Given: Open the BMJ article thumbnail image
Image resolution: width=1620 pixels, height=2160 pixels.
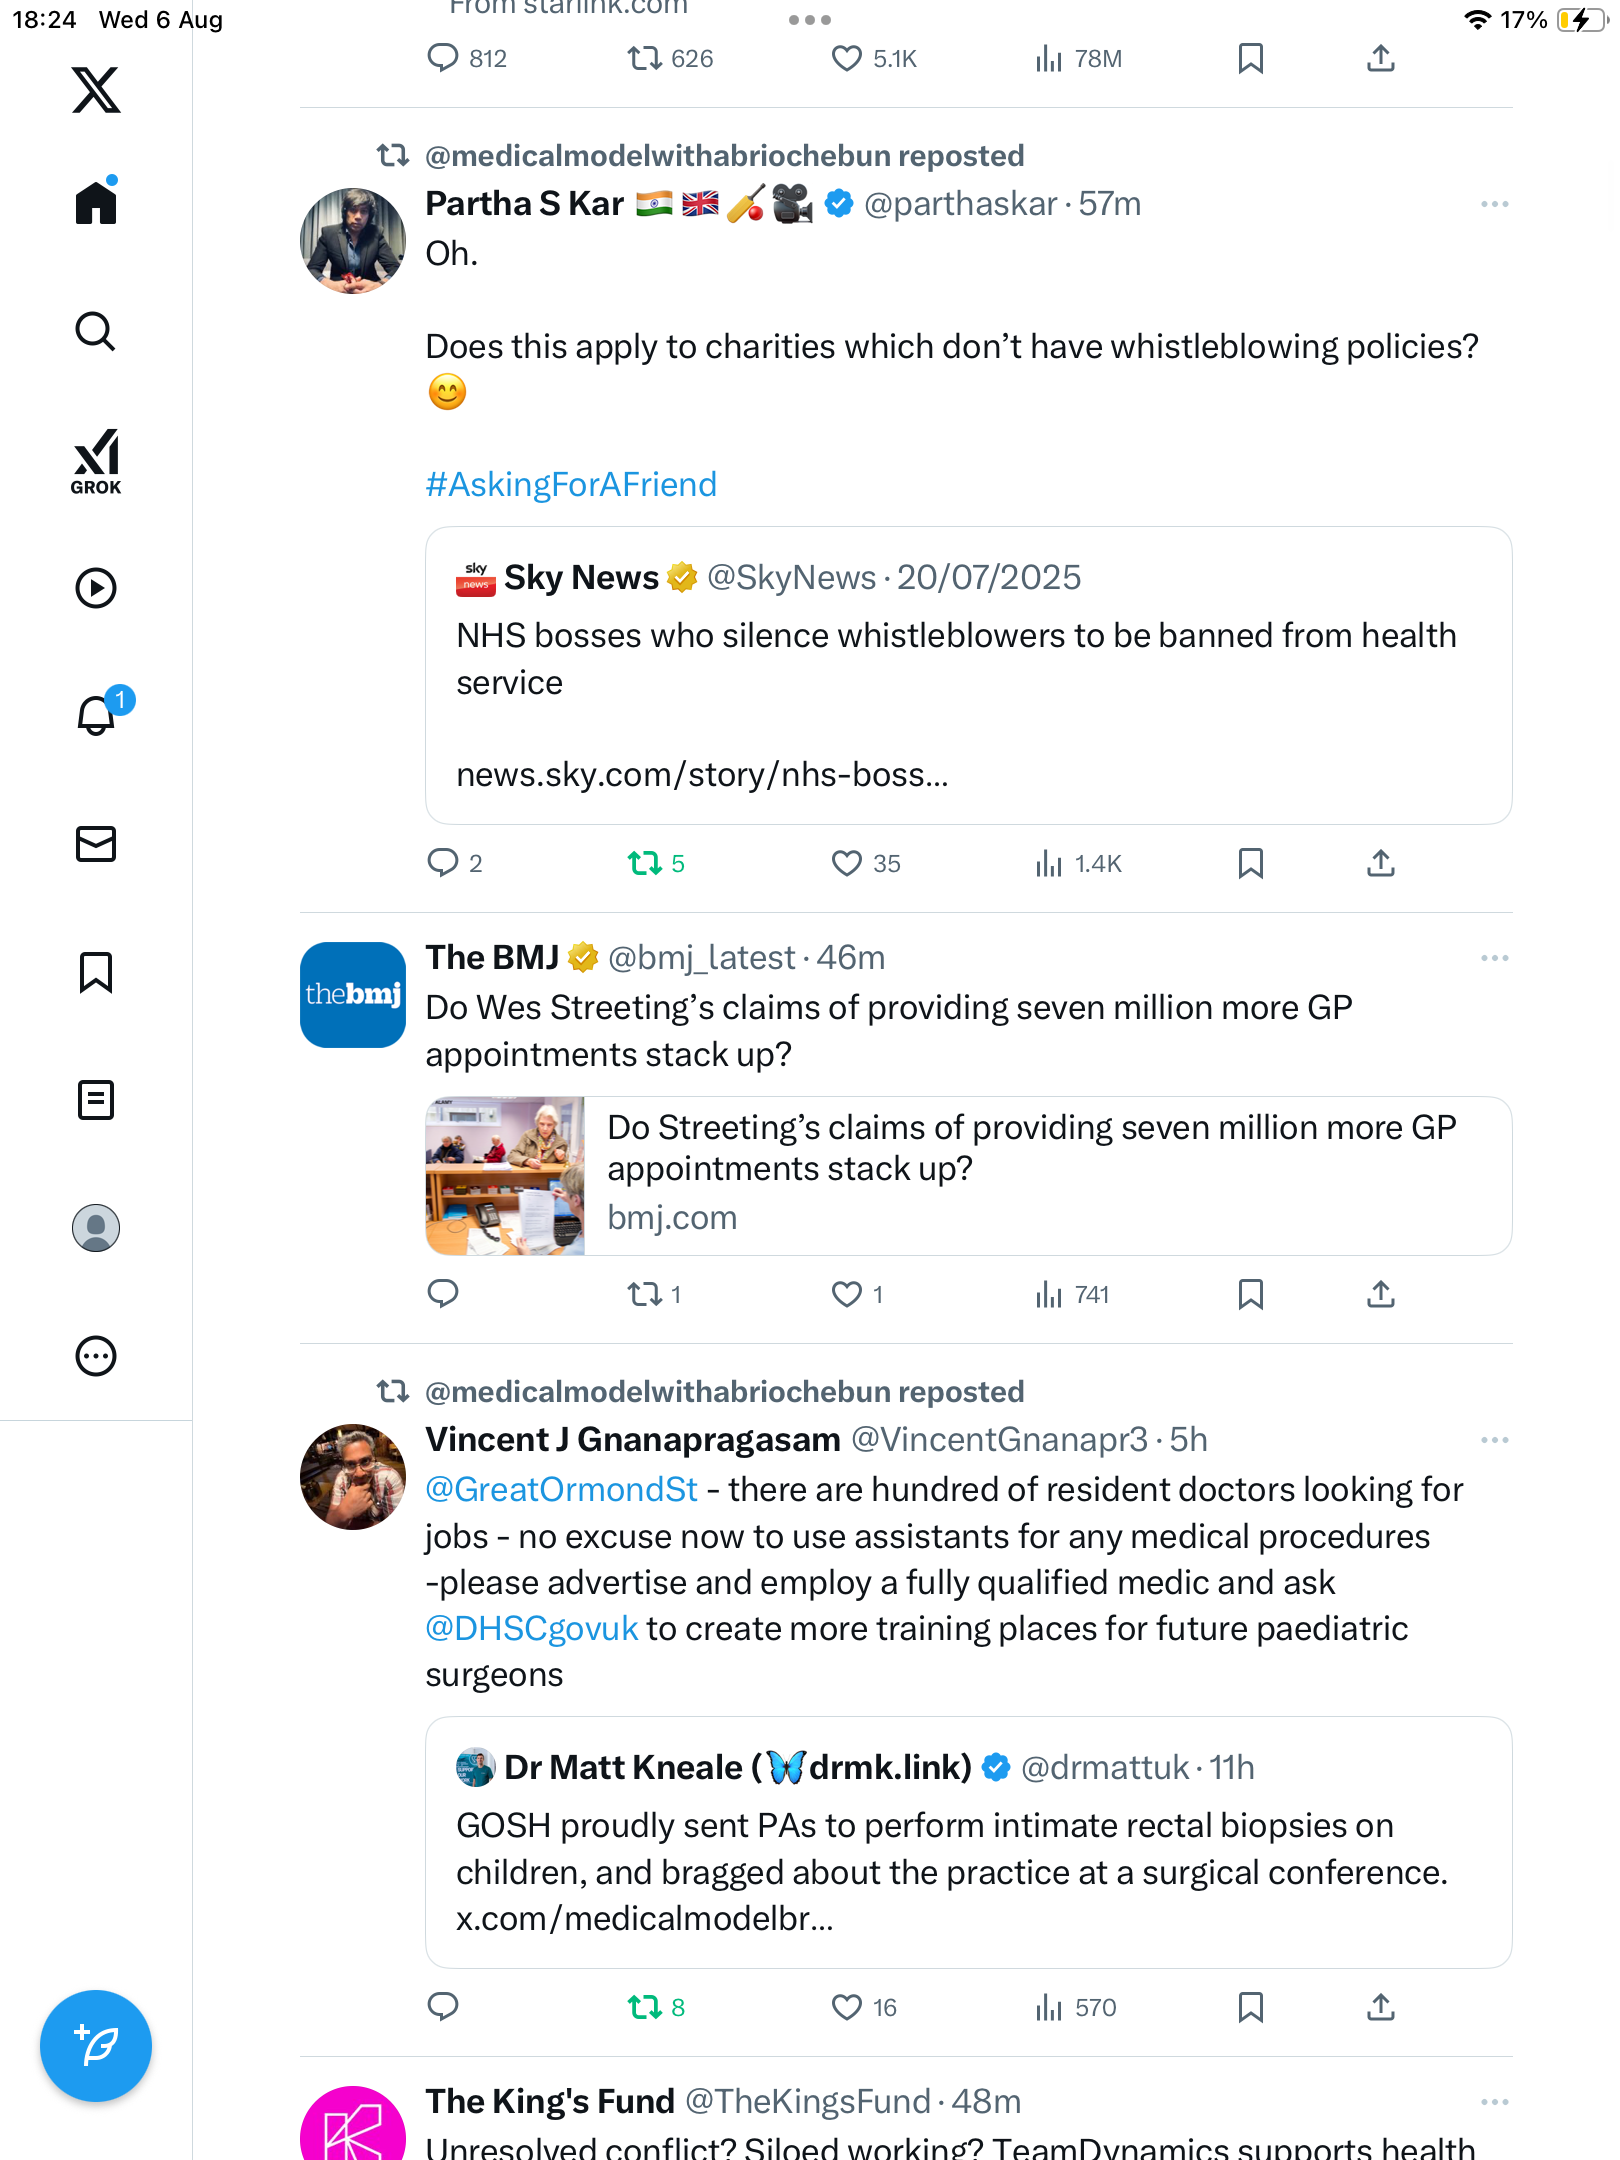Looking at the screenshot, I should [x=505, y=1176].
